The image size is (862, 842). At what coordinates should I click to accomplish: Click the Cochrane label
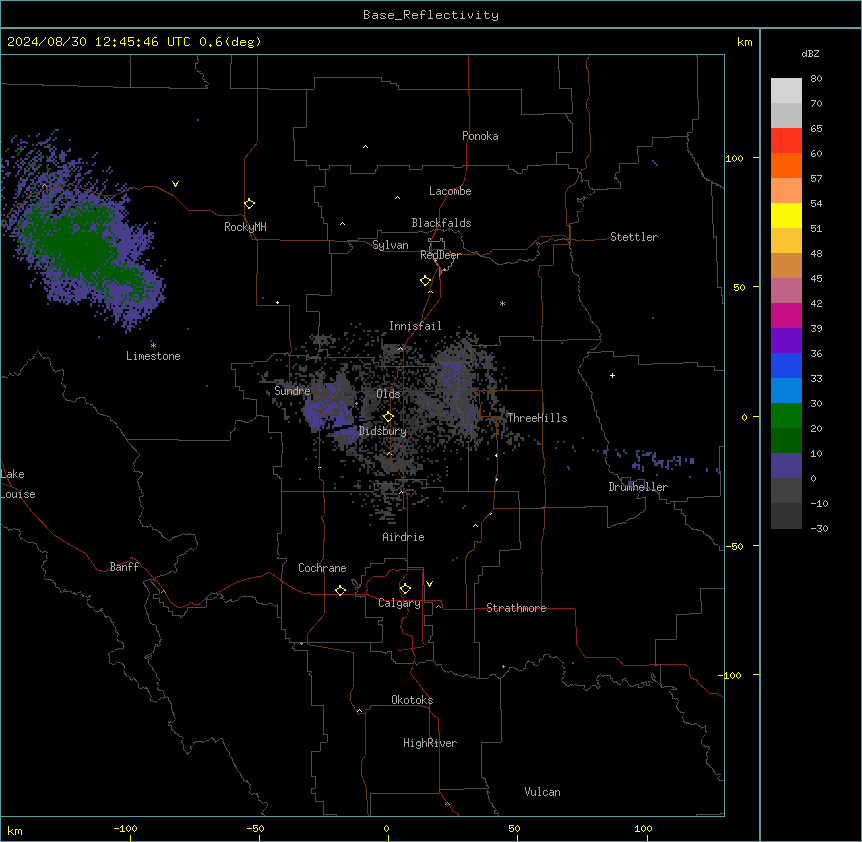click(x=322, y=568)
